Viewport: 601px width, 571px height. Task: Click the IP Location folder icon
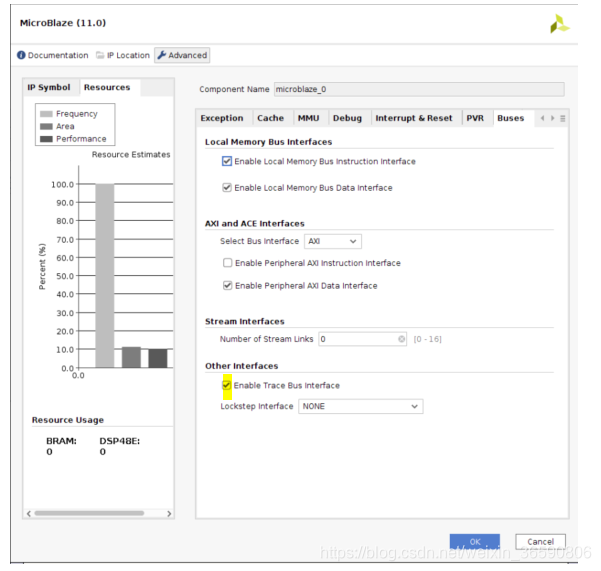[100, 55]
